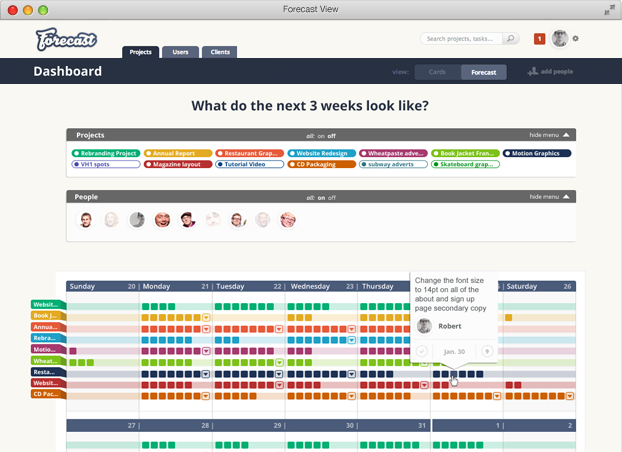Open settings gear next to avatar

(576, 38)
